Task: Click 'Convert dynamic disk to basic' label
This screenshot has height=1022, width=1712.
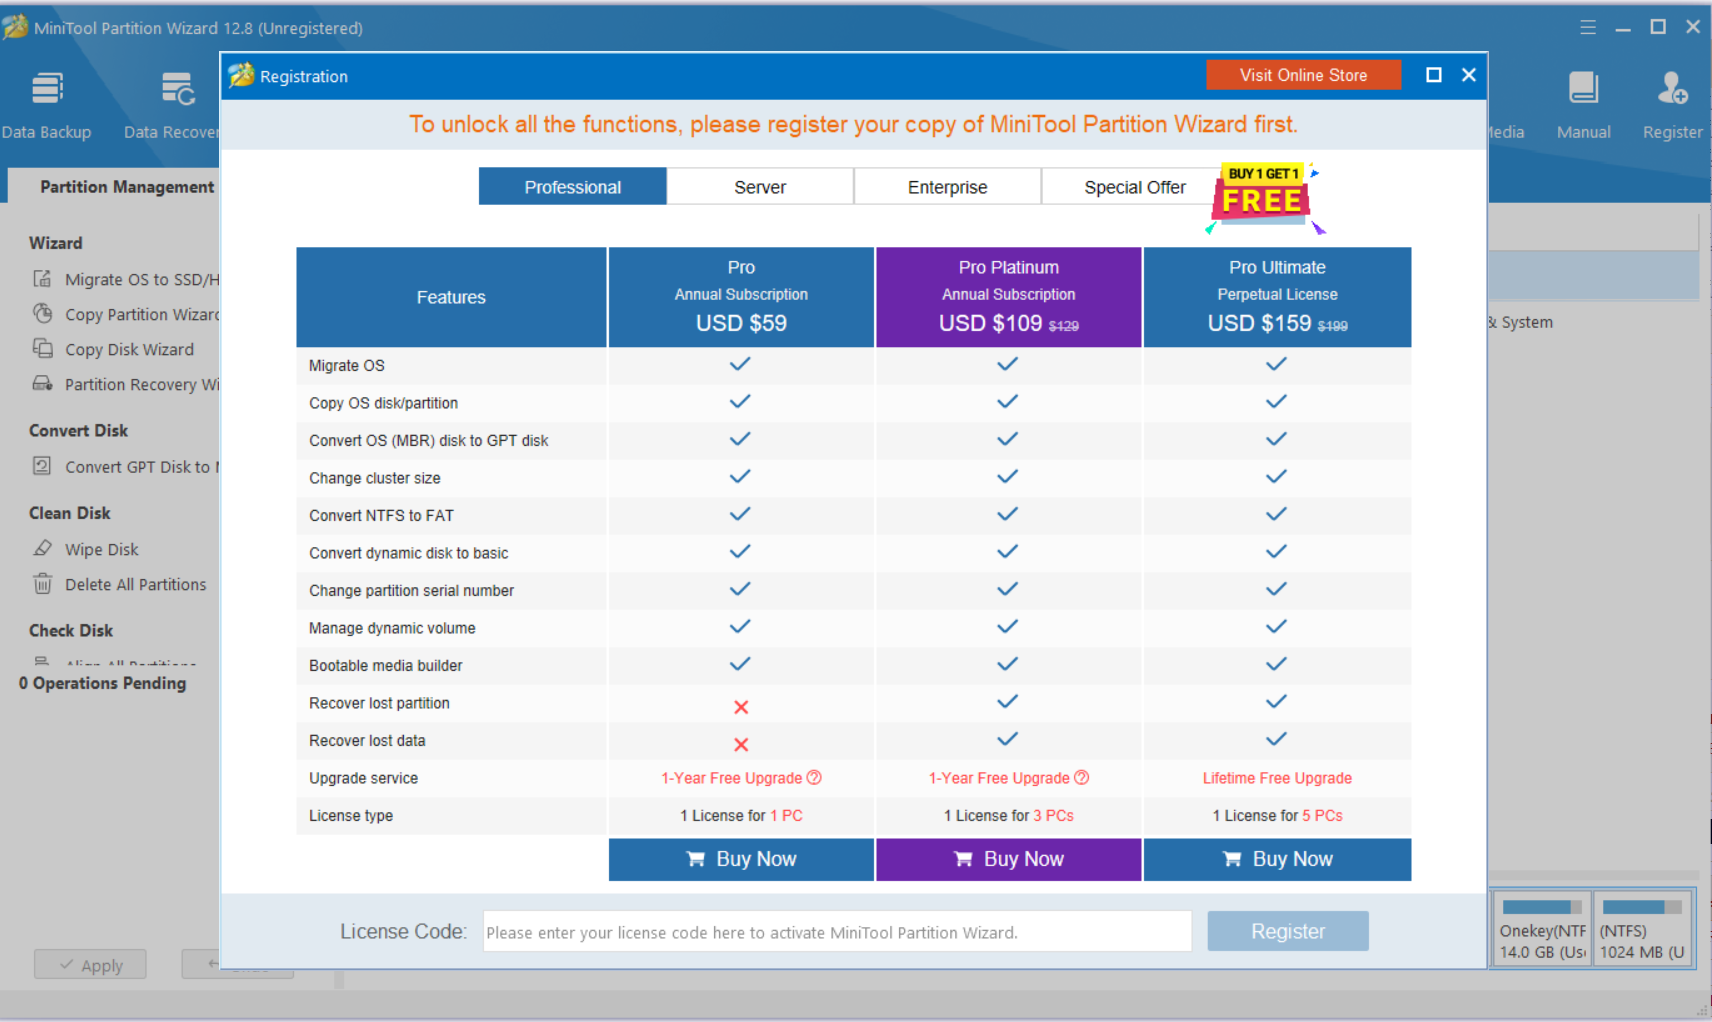Action: click(x=408, y=553)
